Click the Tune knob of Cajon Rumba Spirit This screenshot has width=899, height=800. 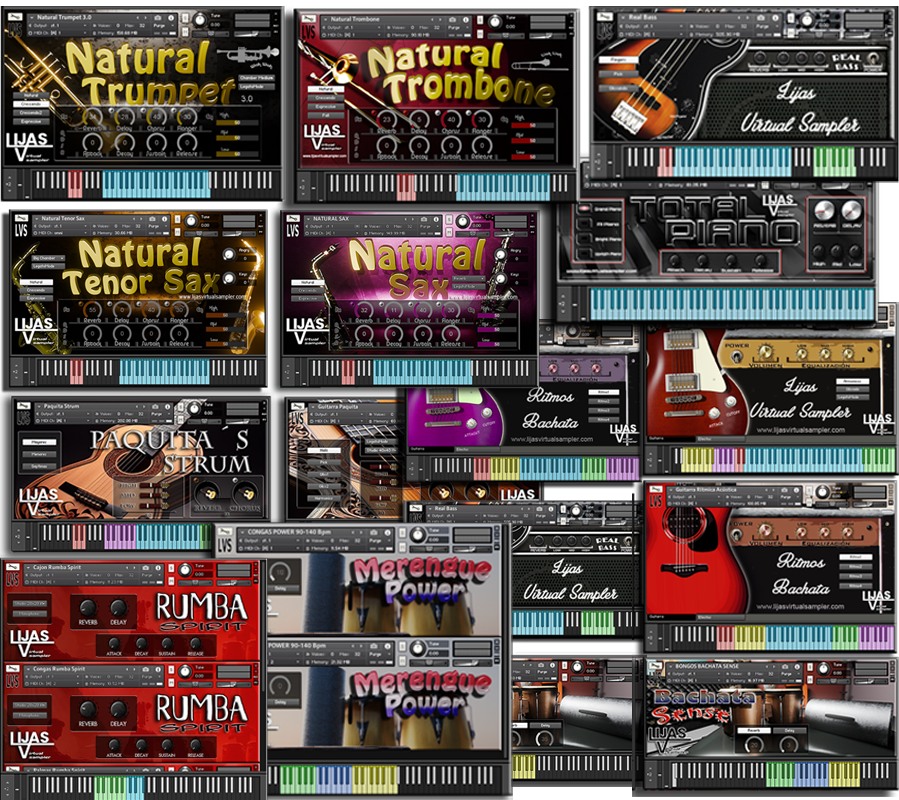click(185, 570)
